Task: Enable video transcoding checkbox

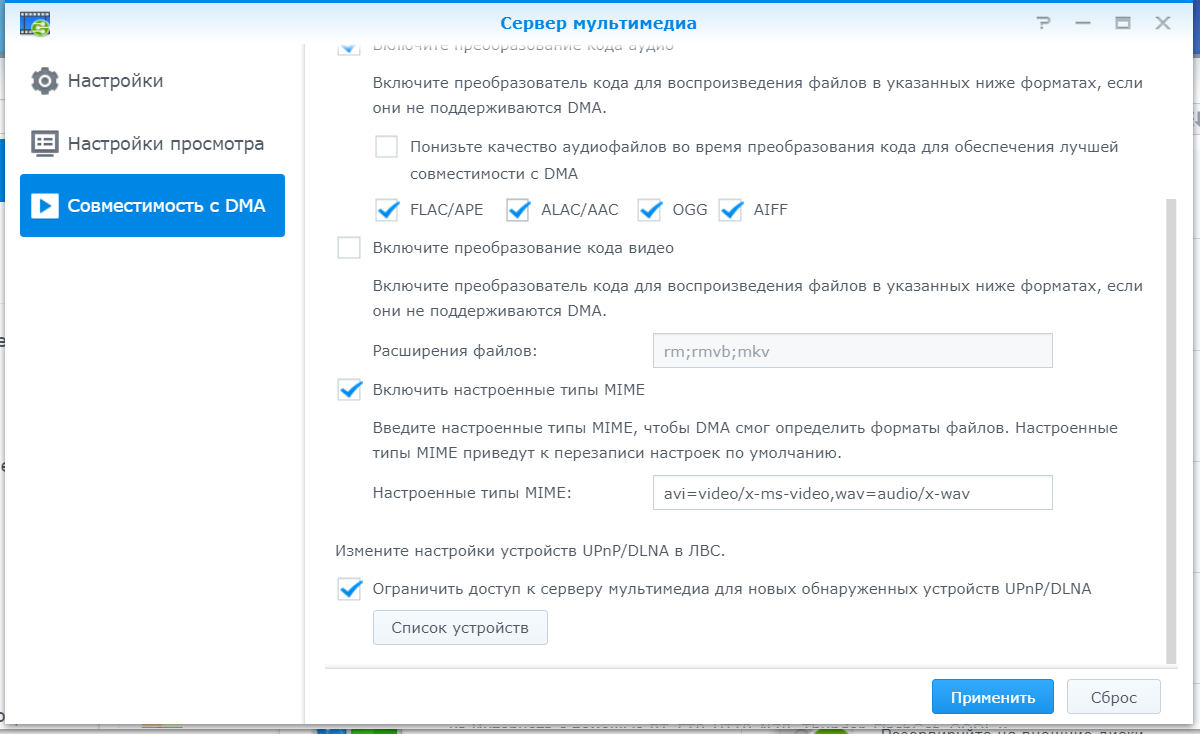Action: click(349, 248)
